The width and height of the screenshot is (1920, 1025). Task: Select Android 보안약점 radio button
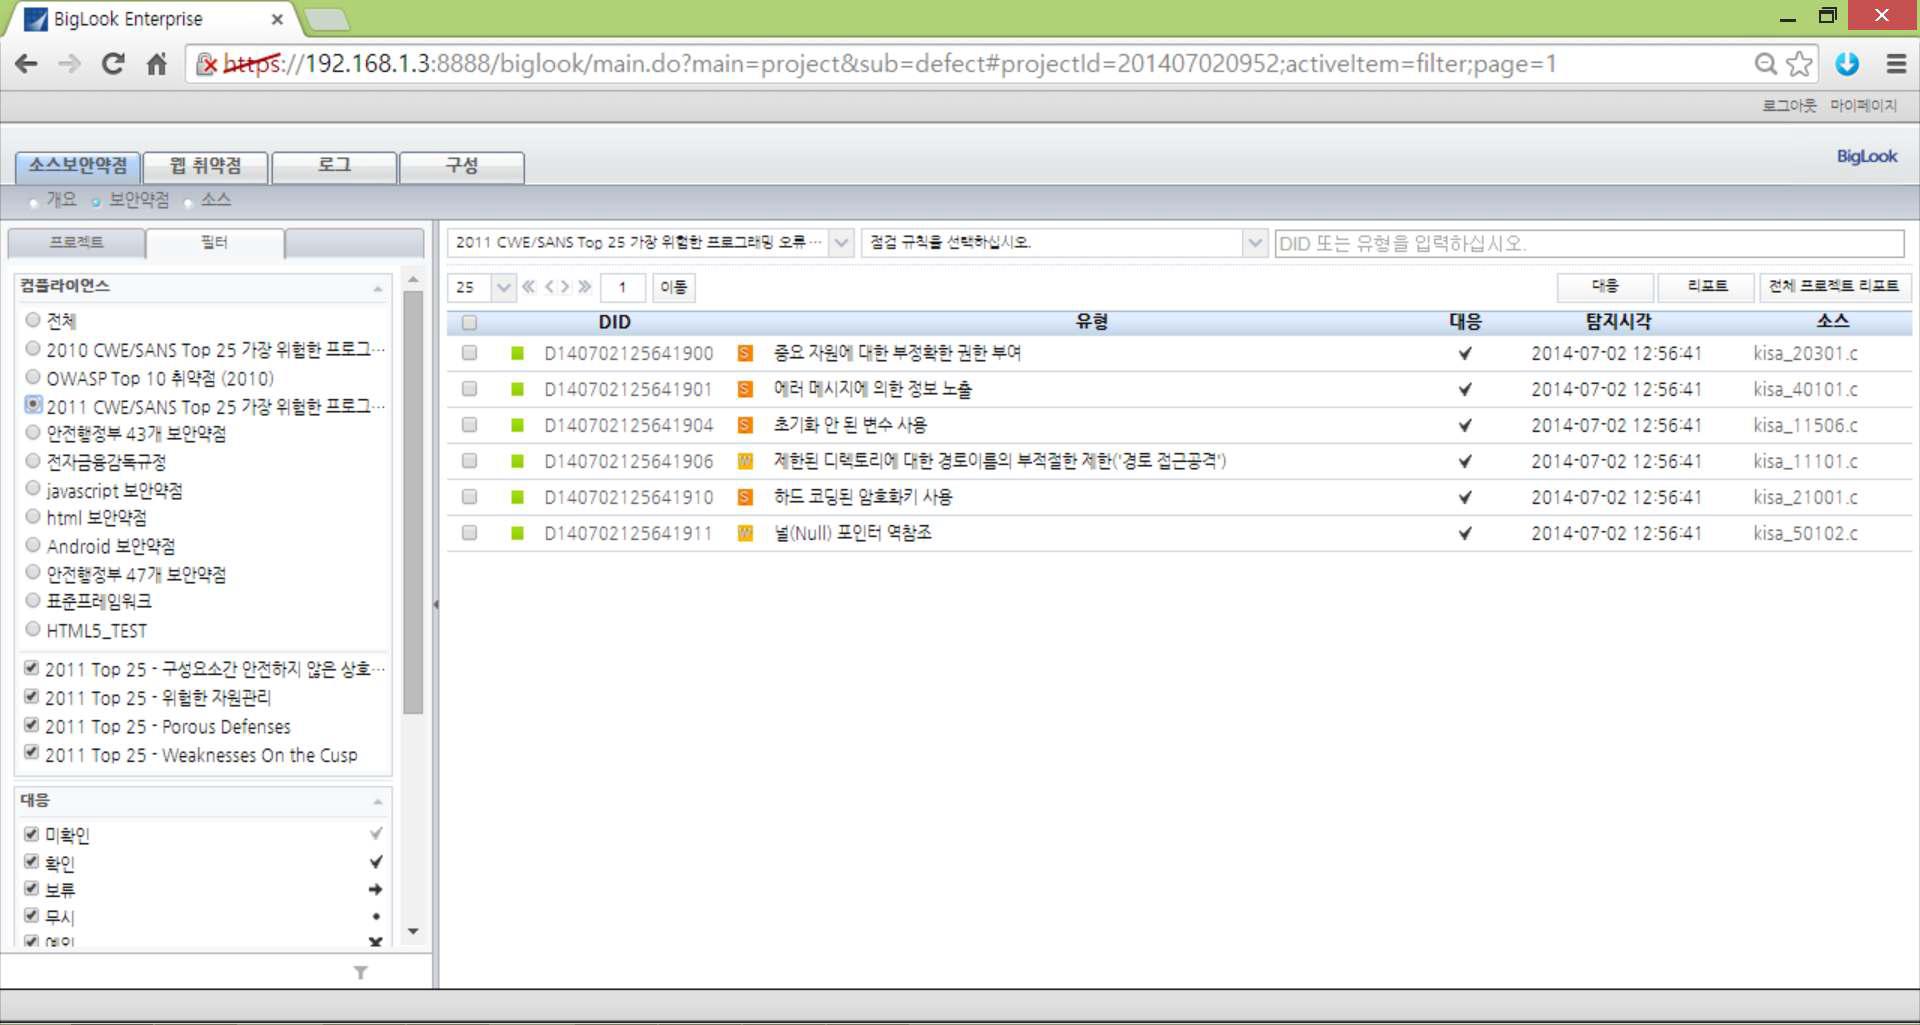coord(33,545)
